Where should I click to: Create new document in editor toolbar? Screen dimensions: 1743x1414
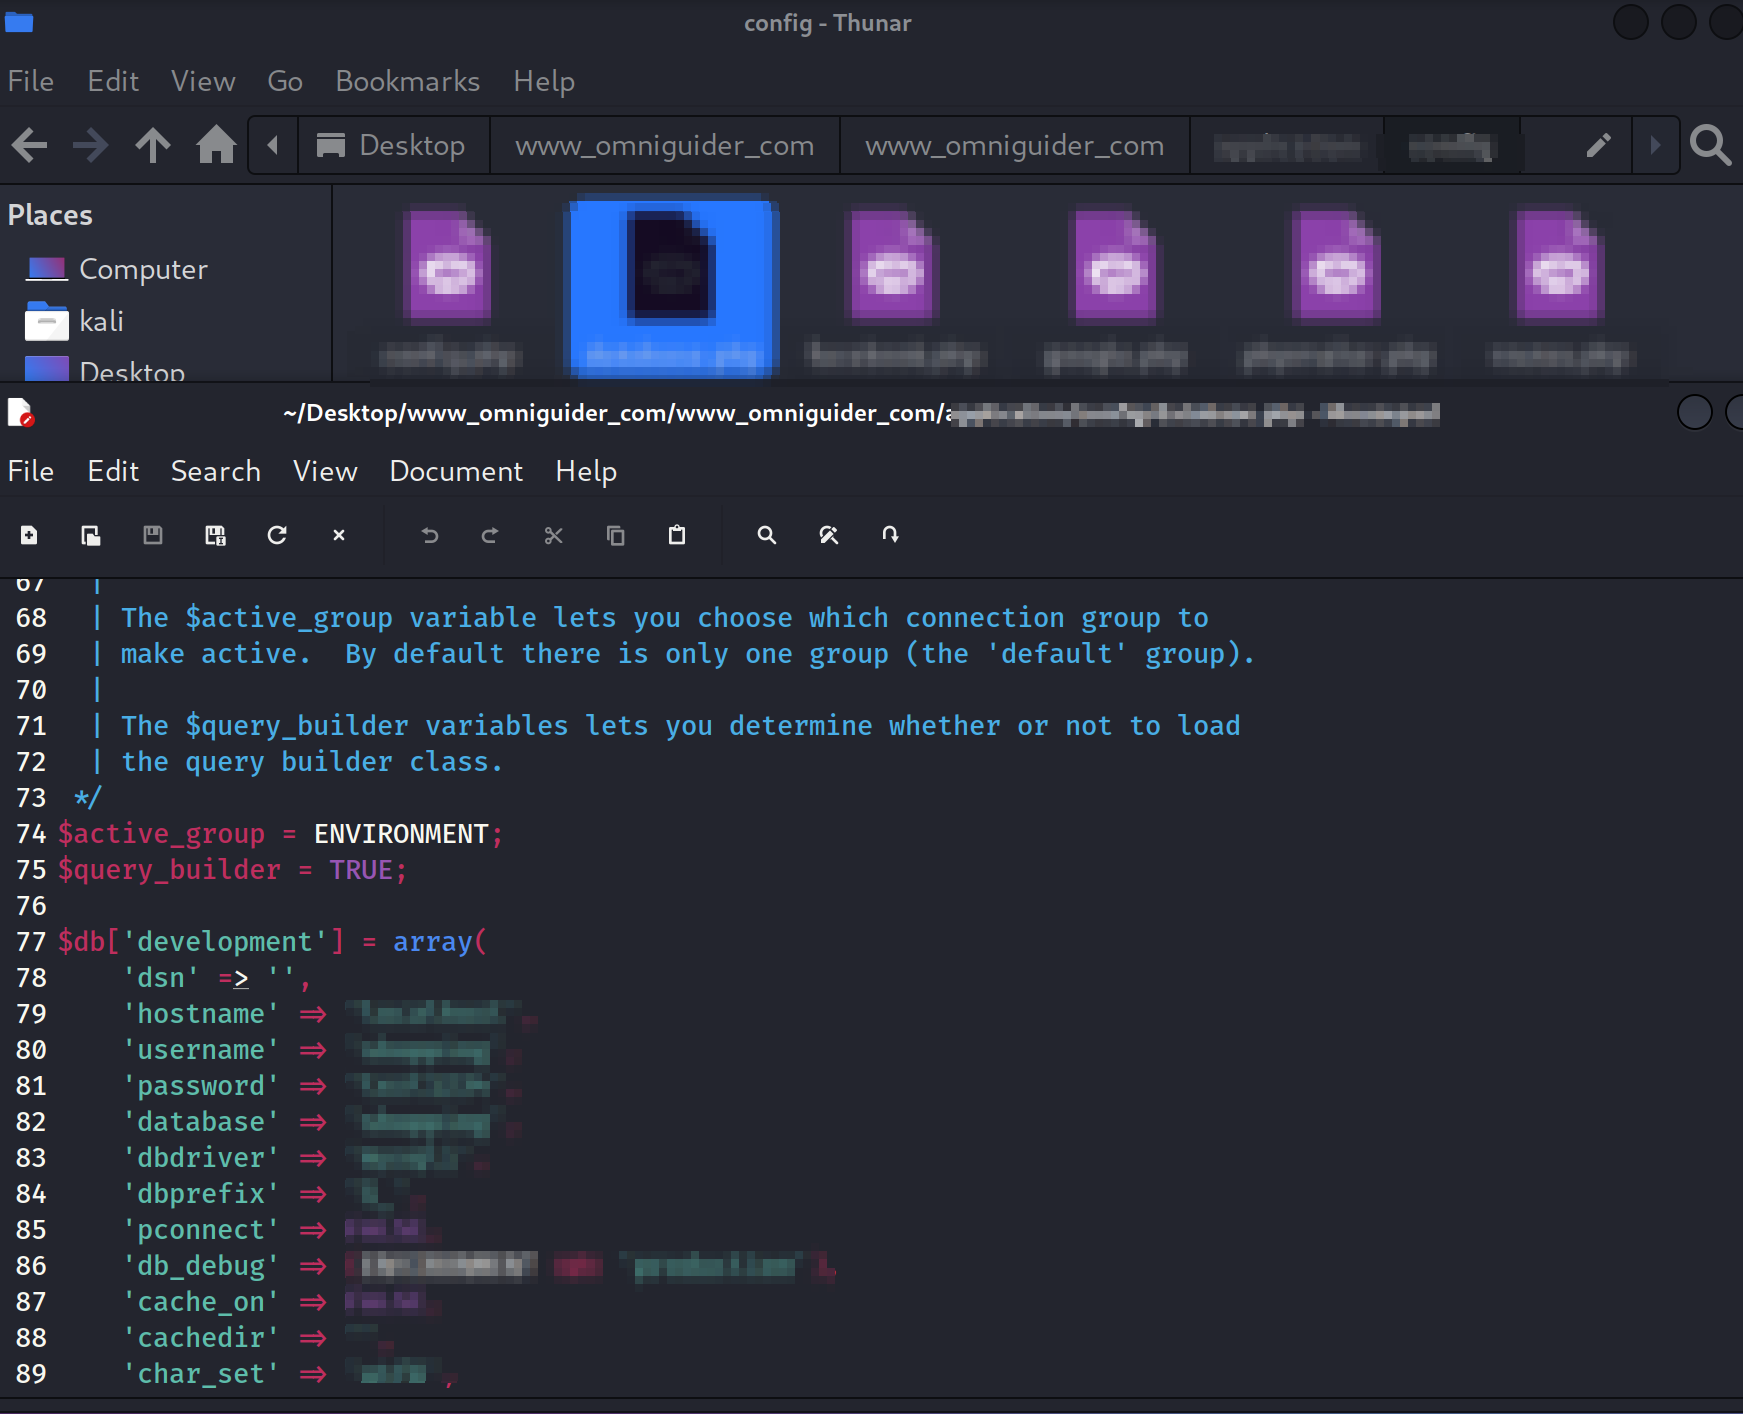click(x=29, y=535)
